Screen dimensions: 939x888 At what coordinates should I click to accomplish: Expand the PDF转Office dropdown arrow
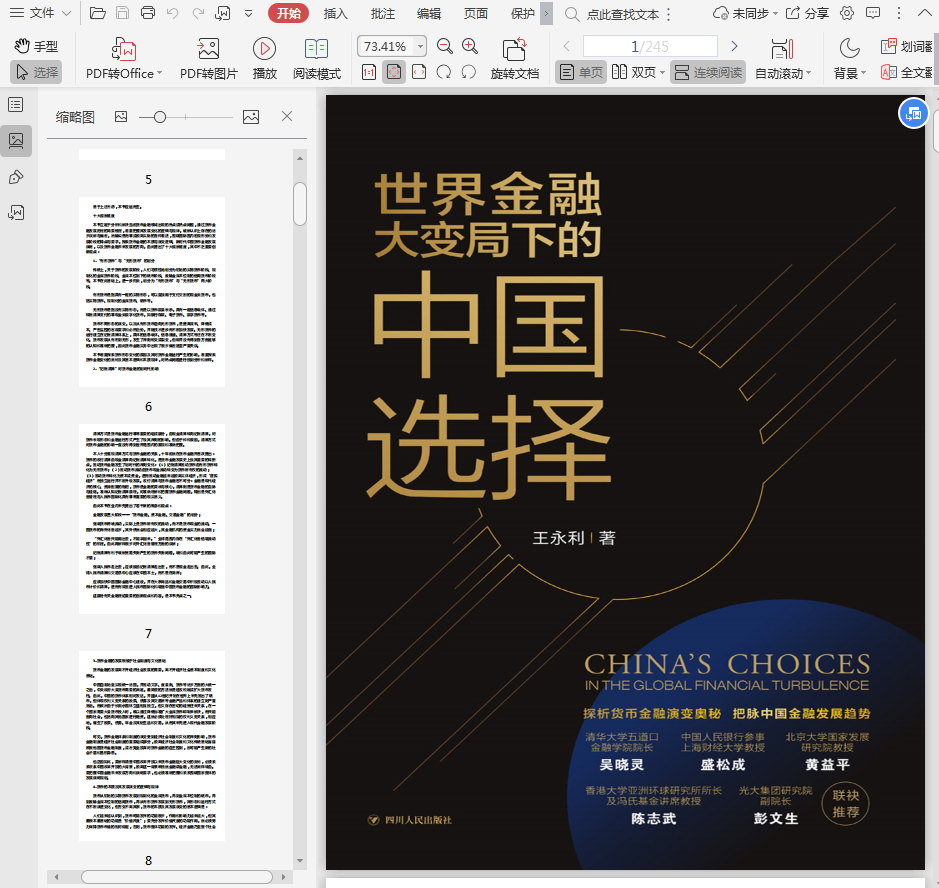coord(159,73)
